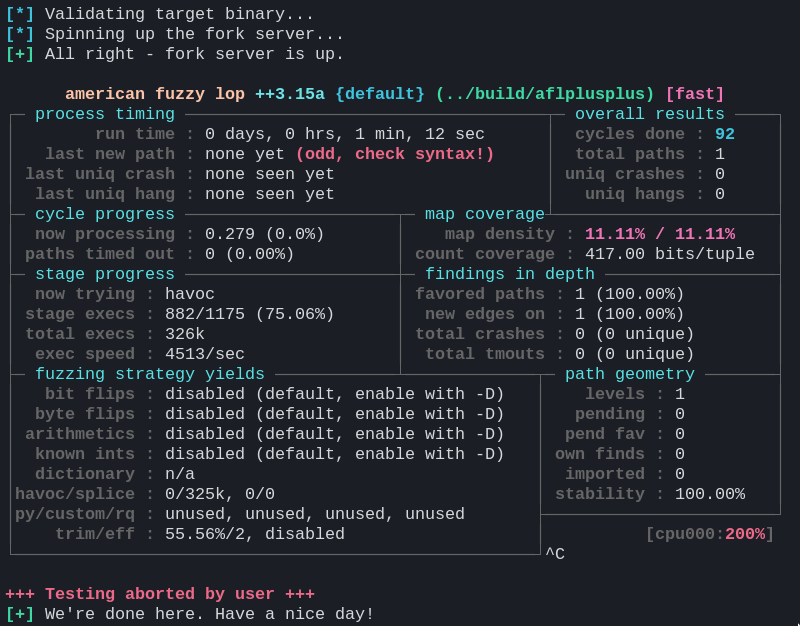Click total execs value '326k'

[185, 334]
